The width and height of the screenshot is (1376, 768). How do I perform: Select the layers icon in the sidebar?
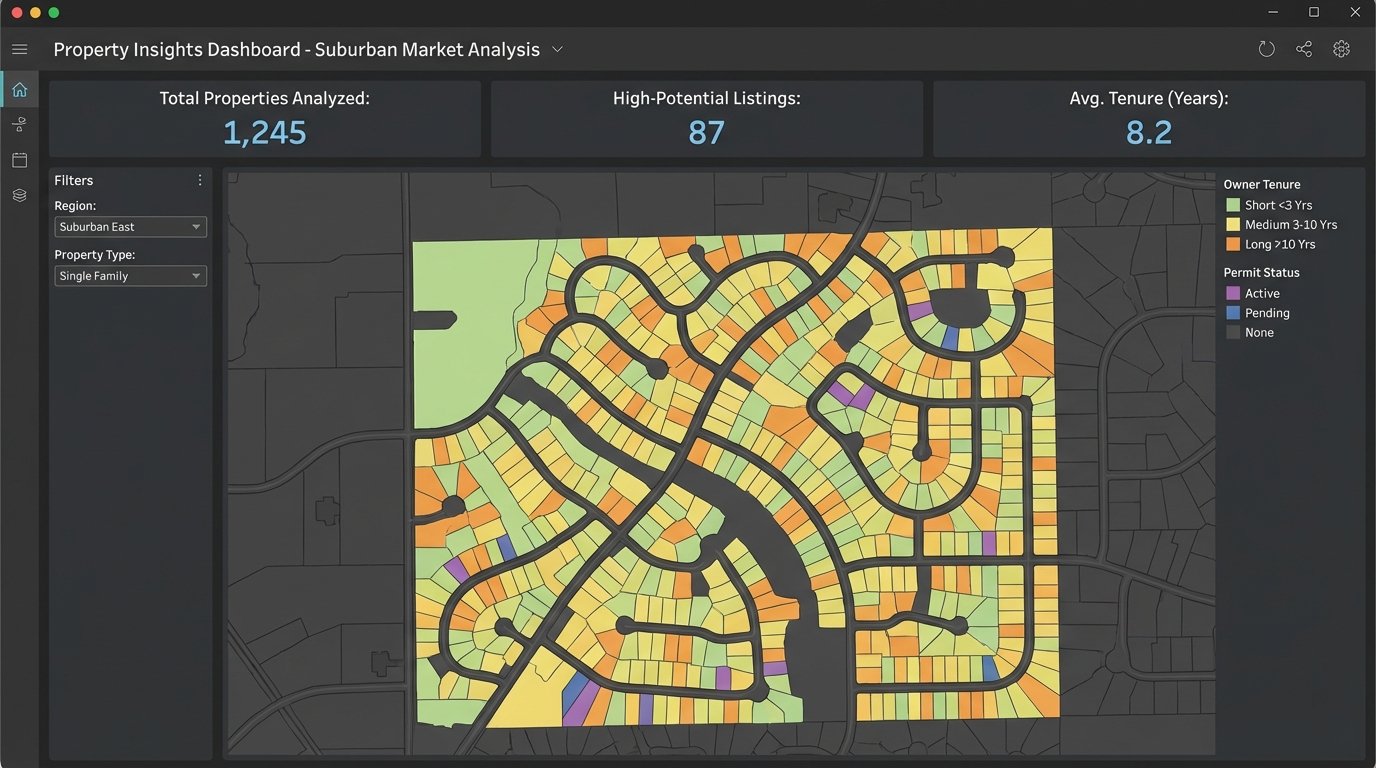point(19,194)
